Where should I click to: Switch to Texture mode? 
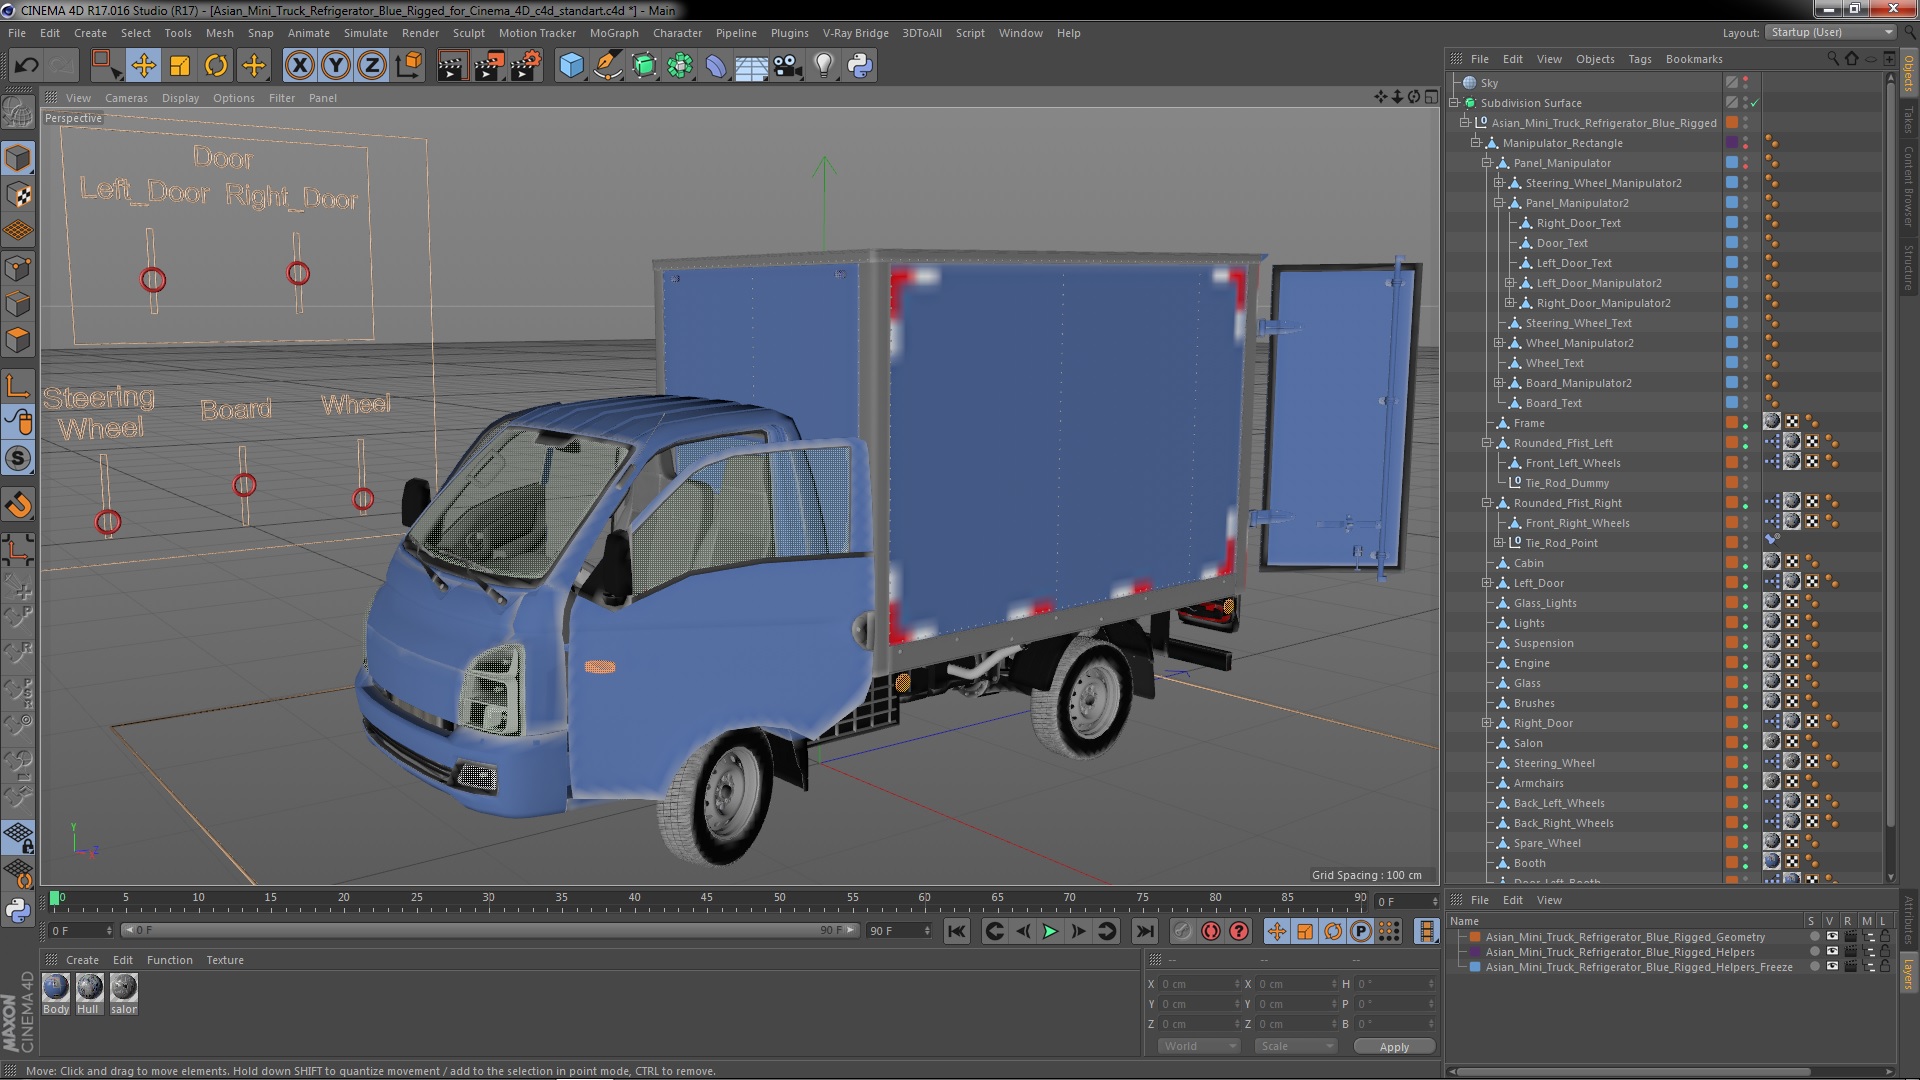click(18, 195)
